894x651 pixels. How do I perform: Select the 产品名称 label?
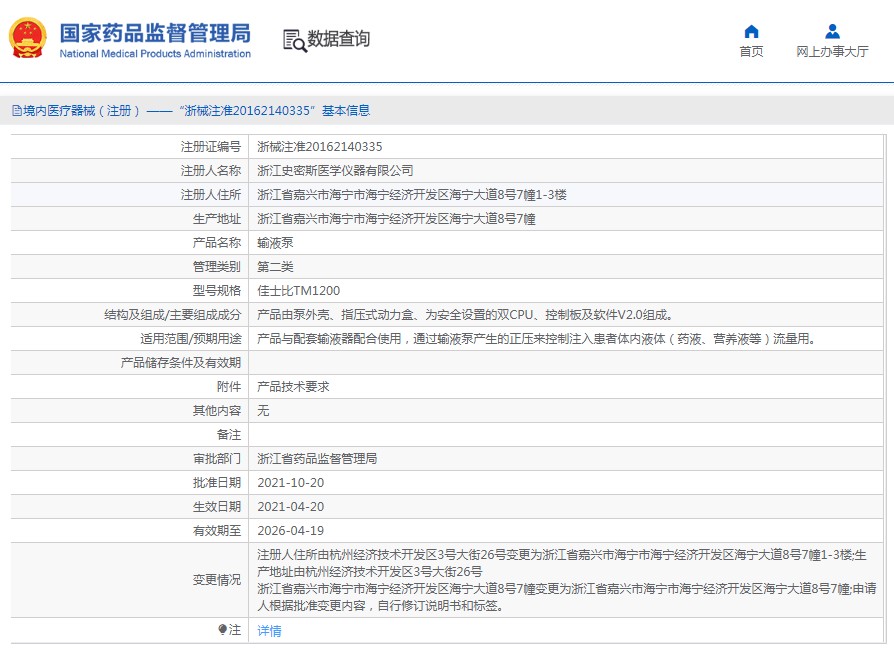point(217,242)
